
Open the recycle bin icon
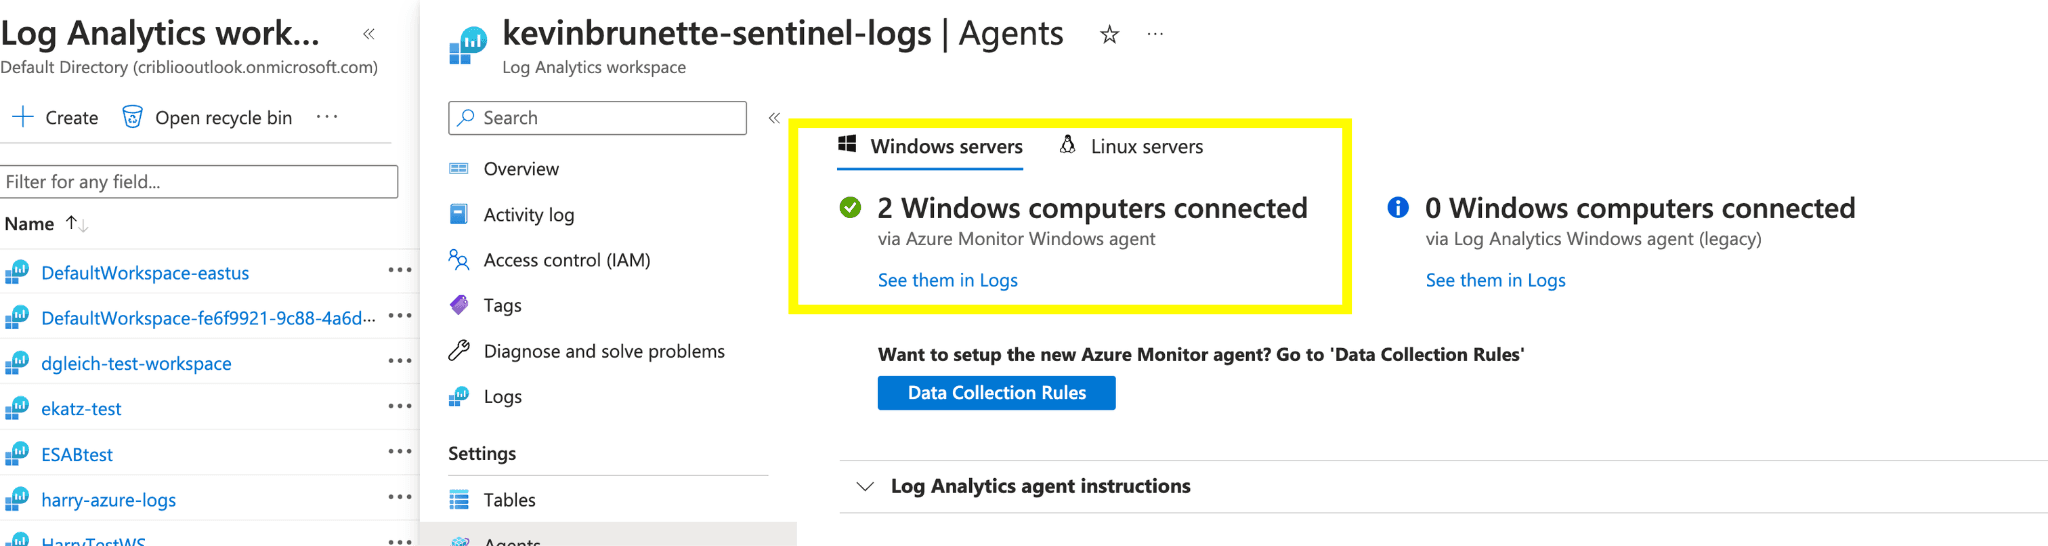pos(132,117)
